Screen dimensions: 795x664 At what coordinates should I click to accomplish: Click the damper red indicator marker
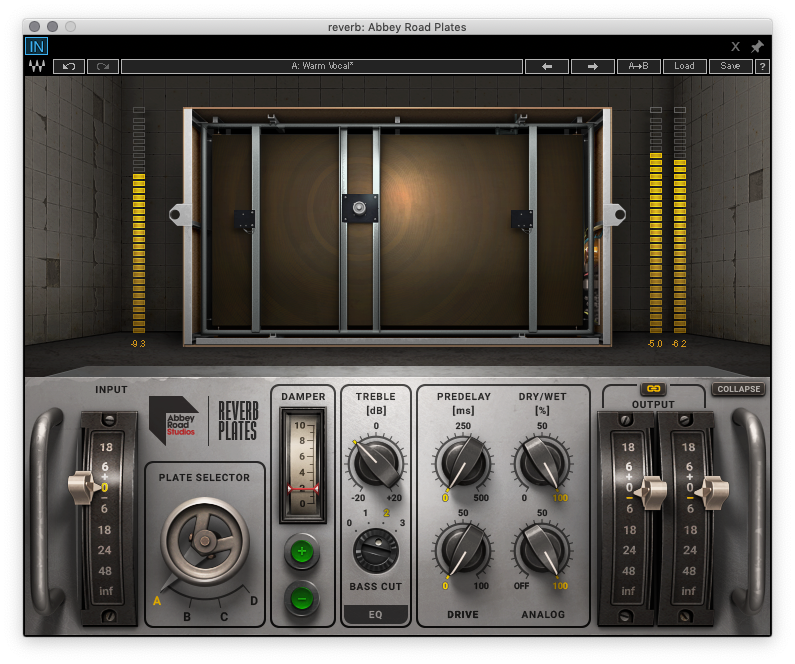tap(303, 489)
